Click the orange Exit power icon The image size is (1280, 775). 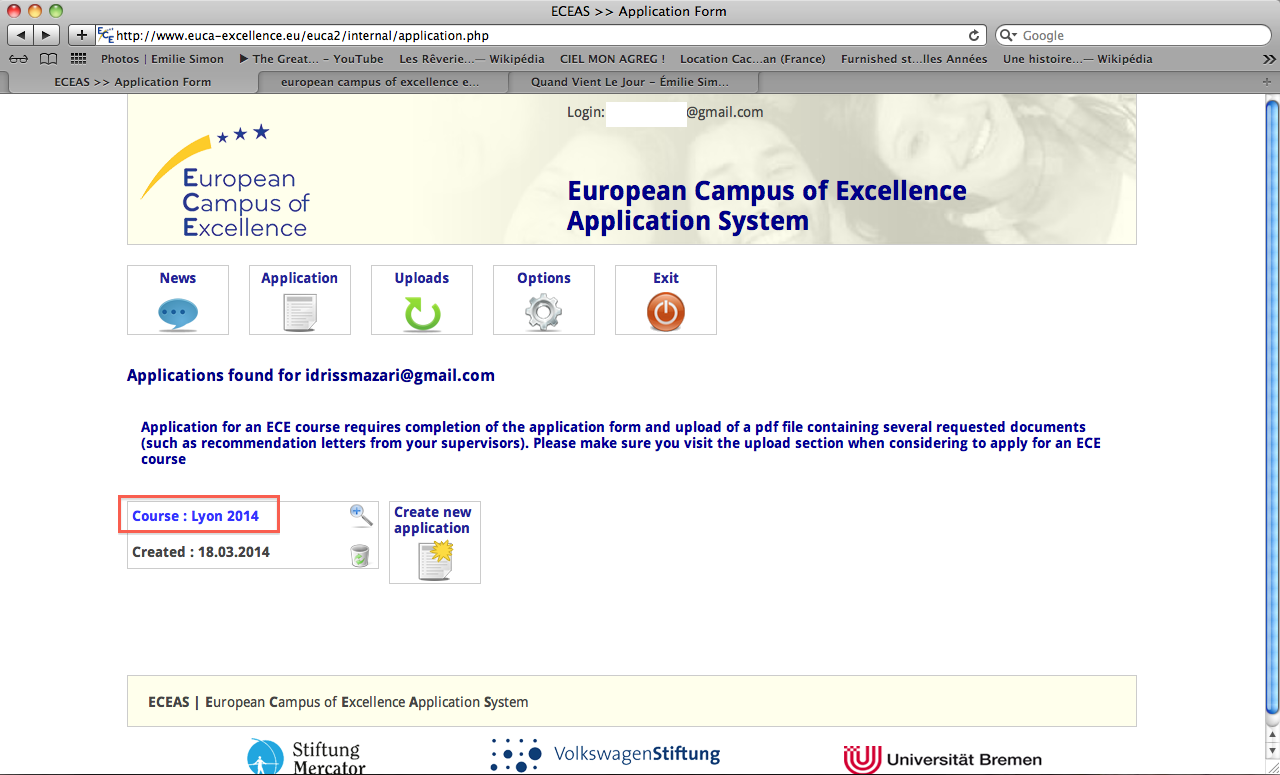click(665, 314)
